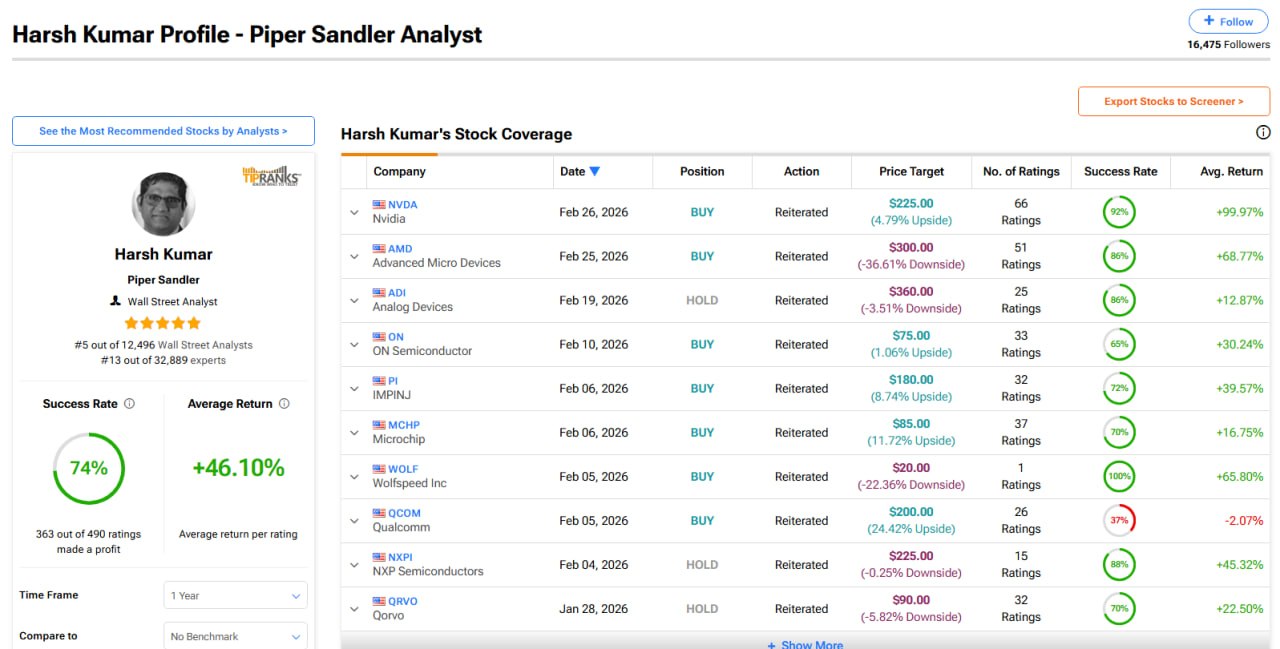Expand the IMPINJ row chevron
The image size is (1280, 649).
pyautogui.click(x=354, y=388)
